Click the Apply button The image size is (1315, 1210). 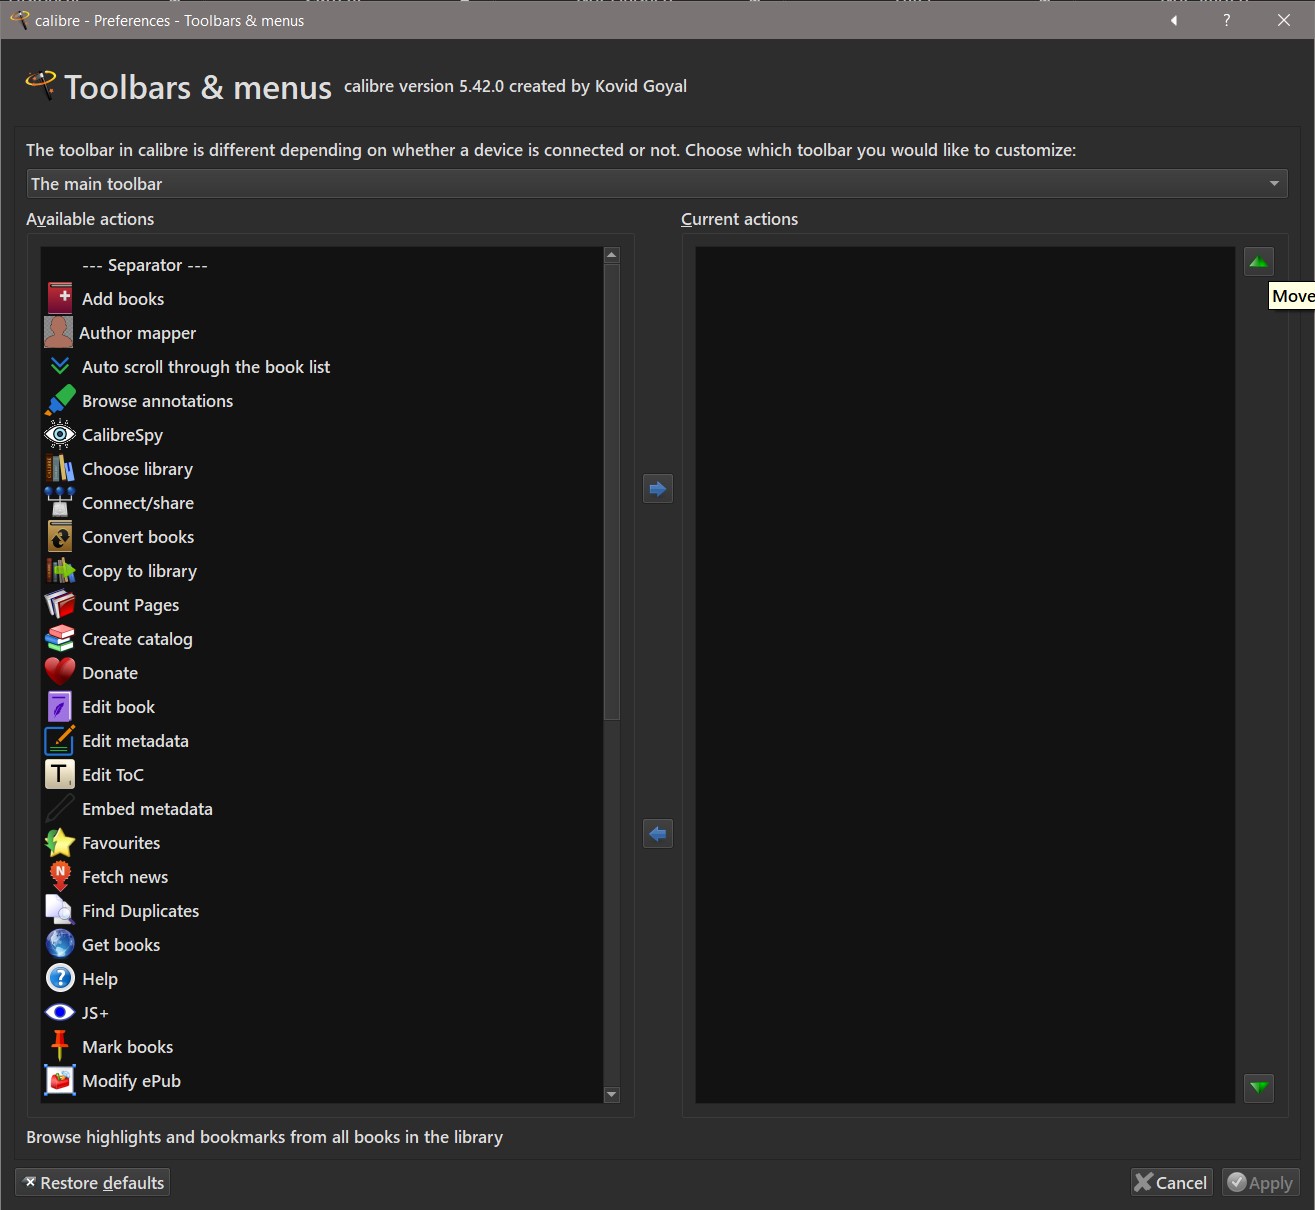point(1261,1183)
